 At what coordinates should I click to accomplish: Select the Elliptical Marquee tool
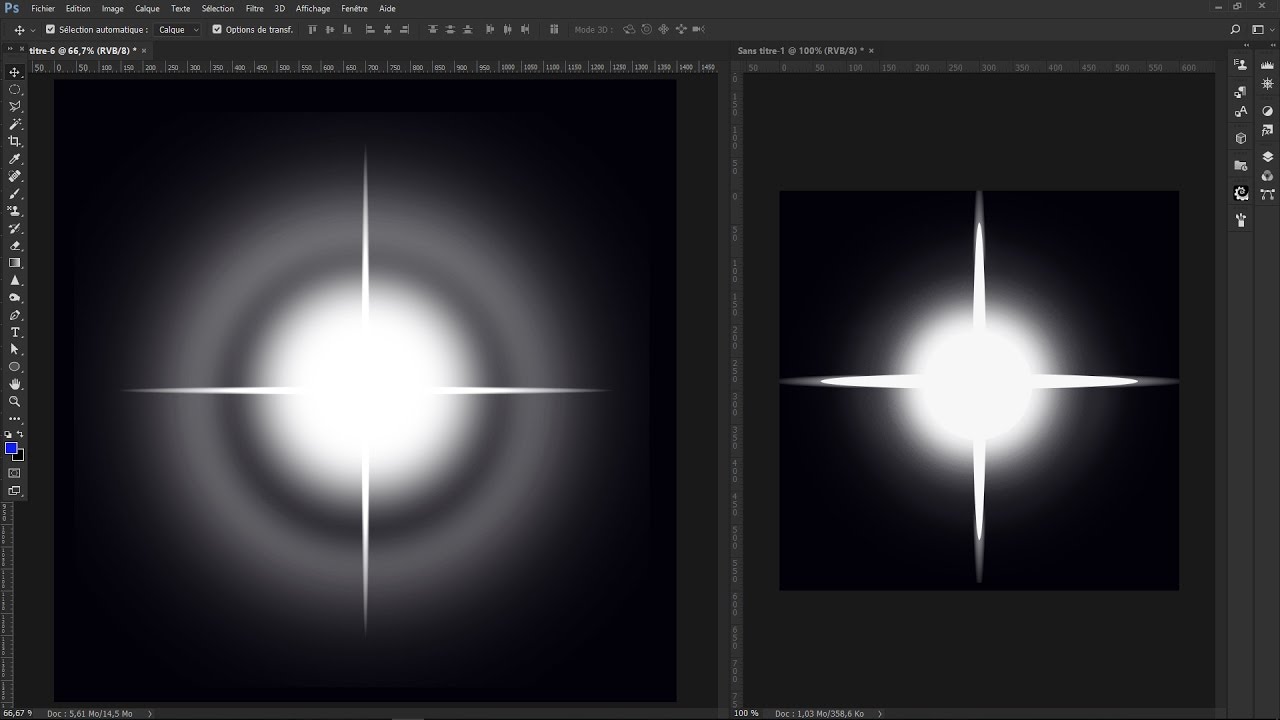(x=15, y=89)
